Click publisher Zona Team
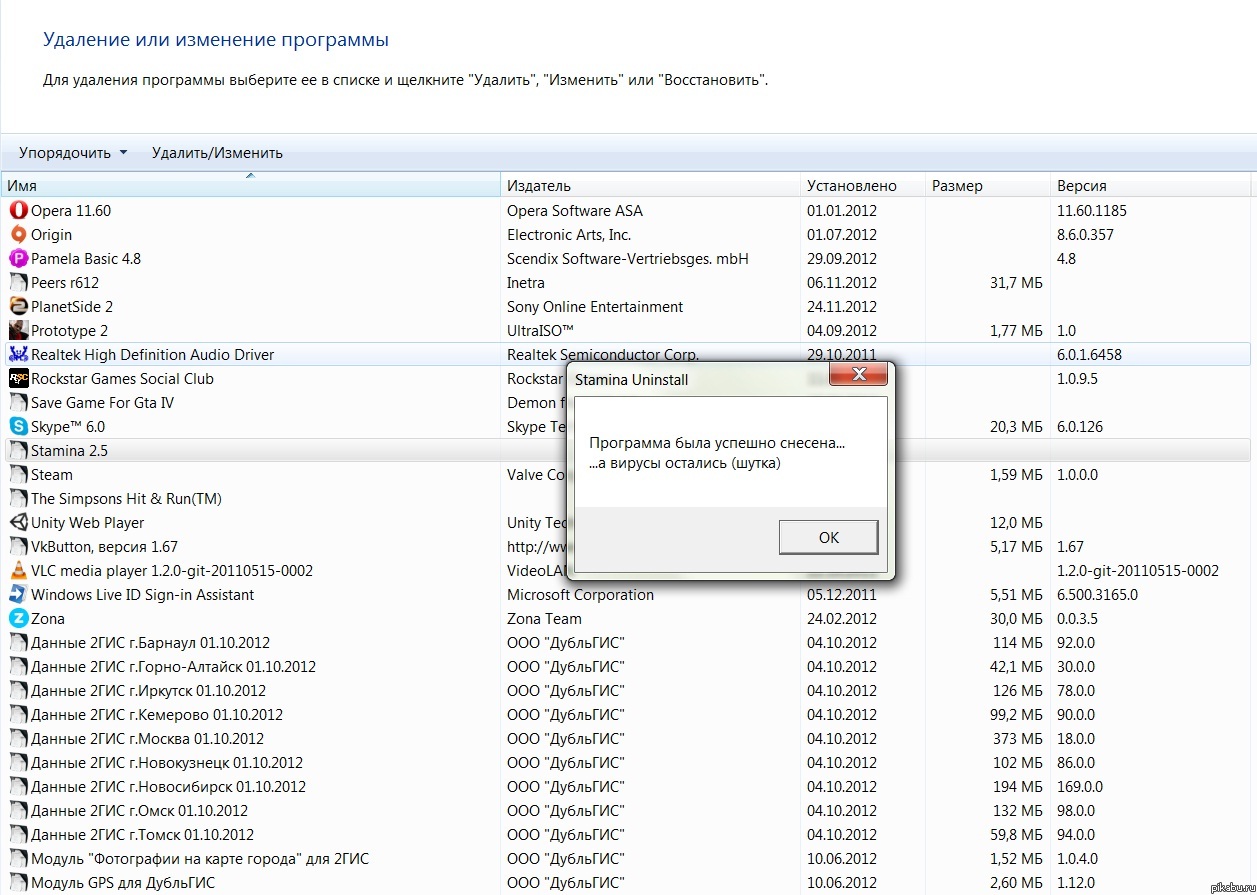The height and width of the screenshot is (895, 1257). pos(544,618)
